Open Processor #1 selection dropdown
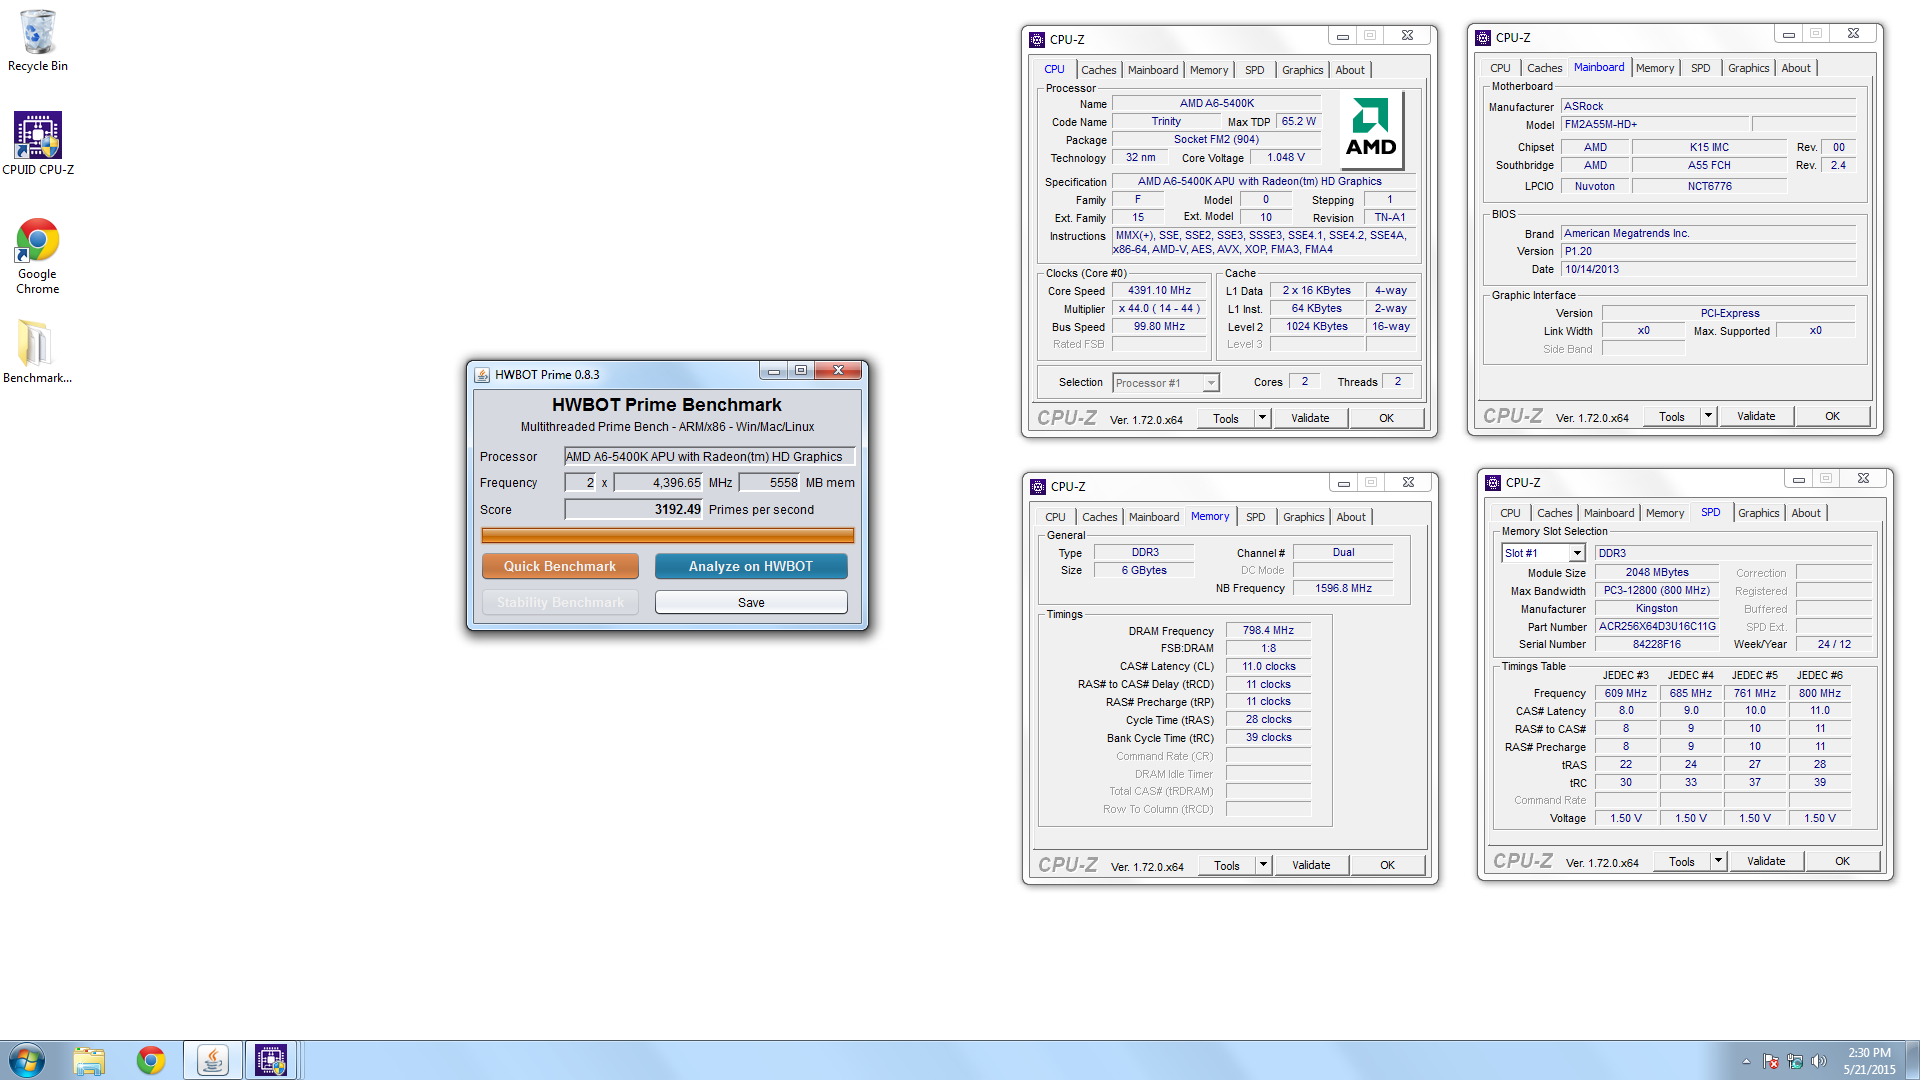This screenshot has height=1080, width=1920. click(x=1211, y=383)
